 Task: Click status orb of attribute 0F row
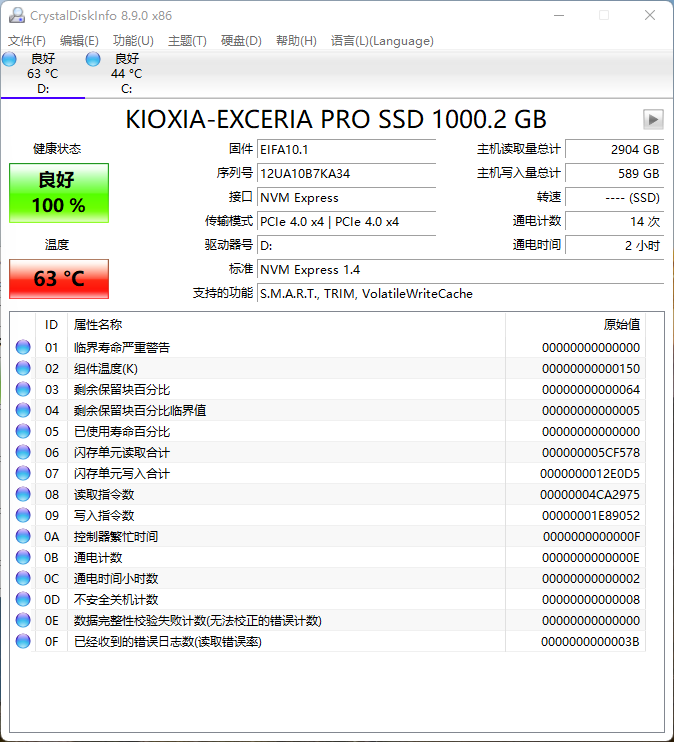pyautogui.click(x=23, y=641)
